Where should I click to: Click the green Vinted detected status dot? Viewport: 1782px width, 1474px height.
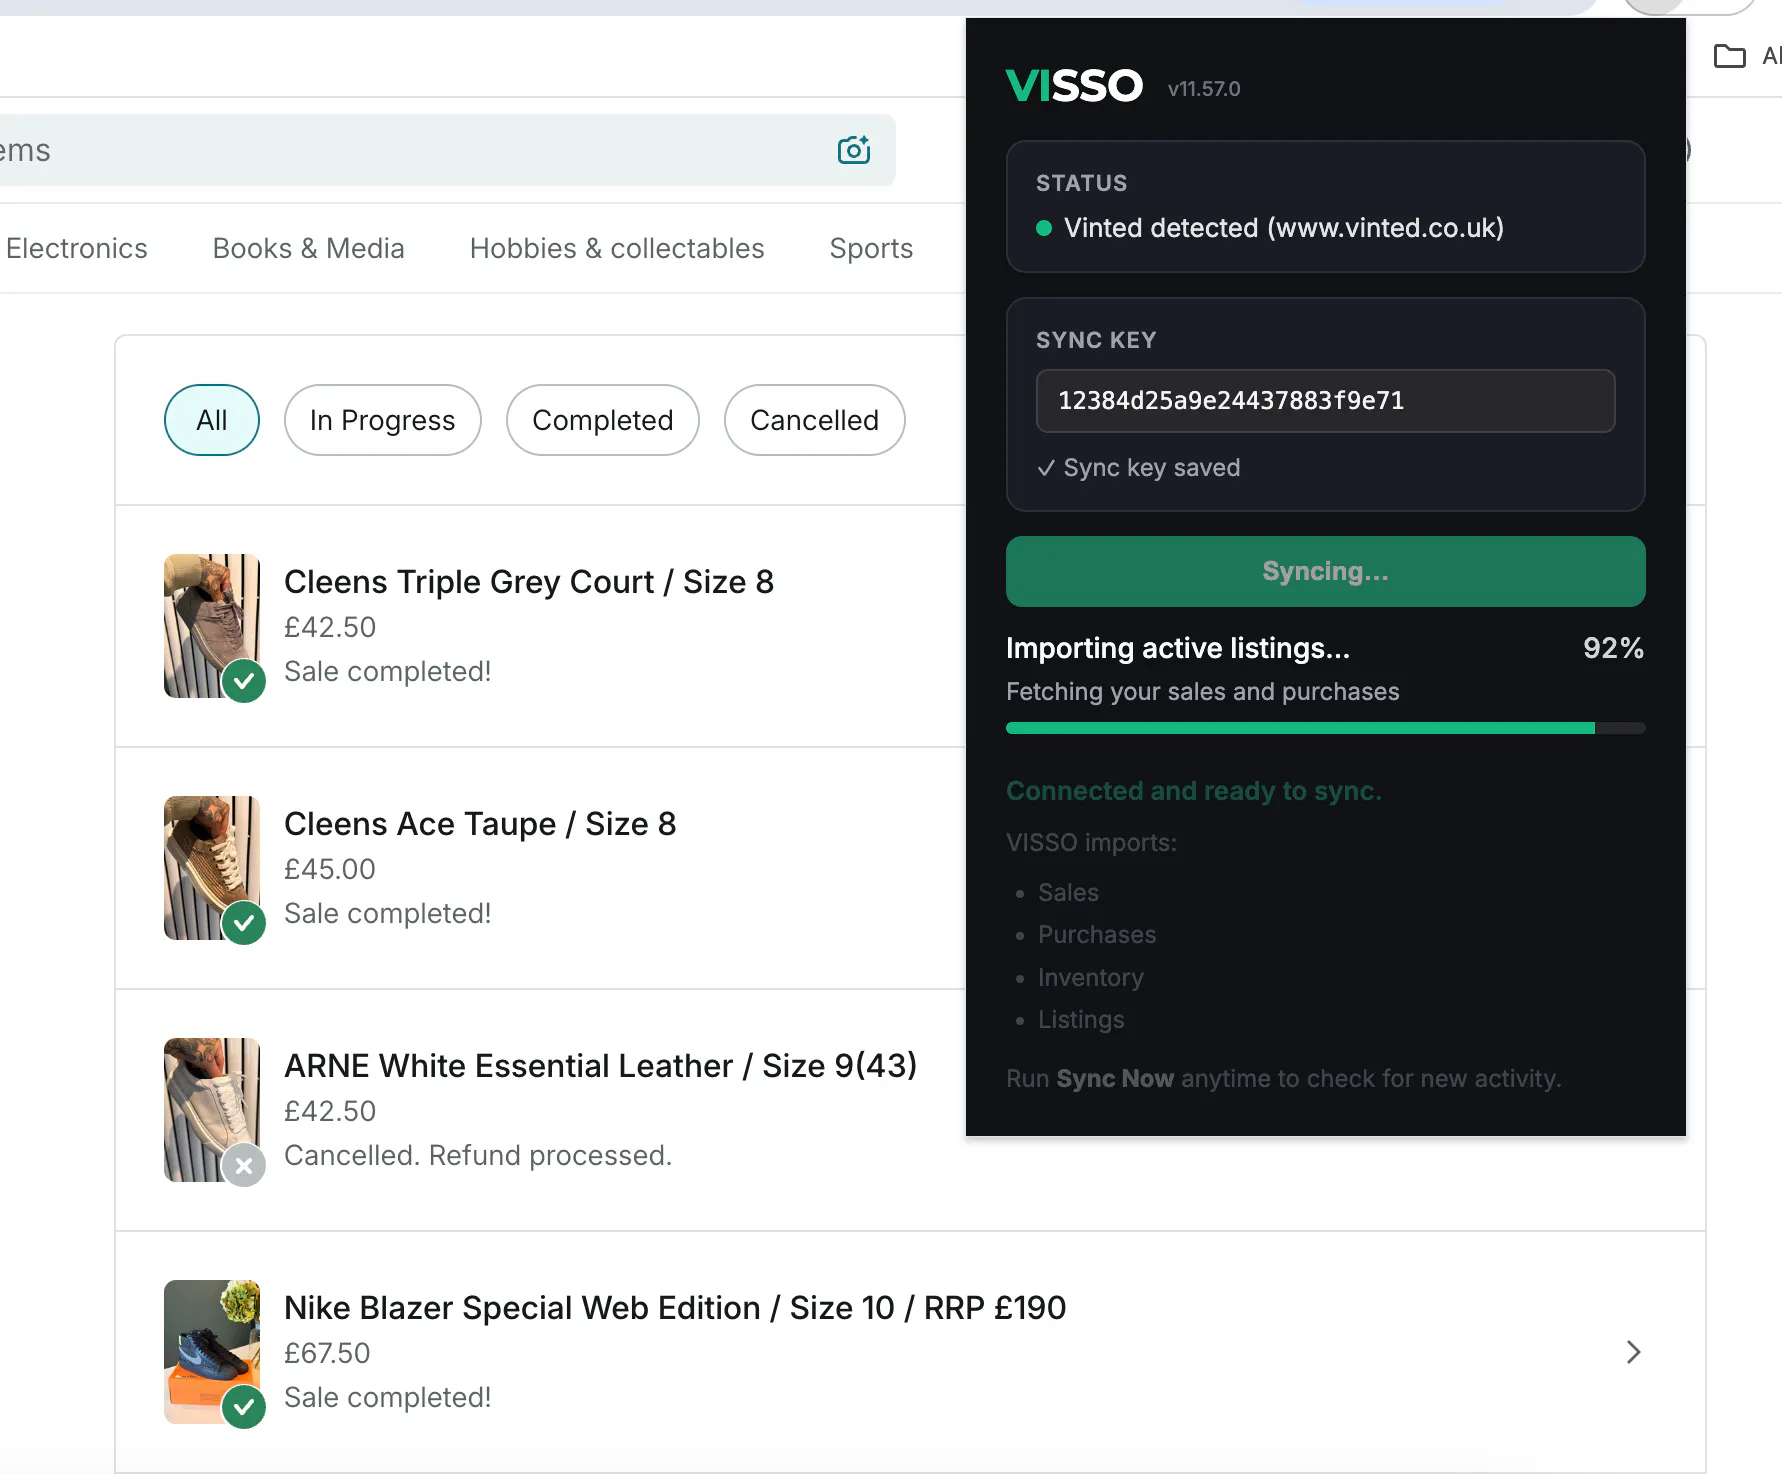(1044, 228)
